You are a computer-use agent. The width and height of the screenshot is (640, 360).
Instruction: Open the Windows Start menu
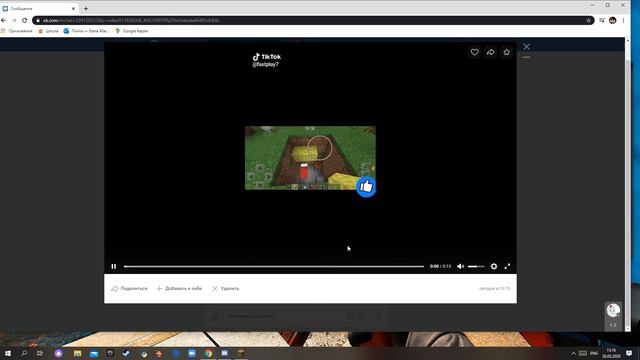pos(8,353)
